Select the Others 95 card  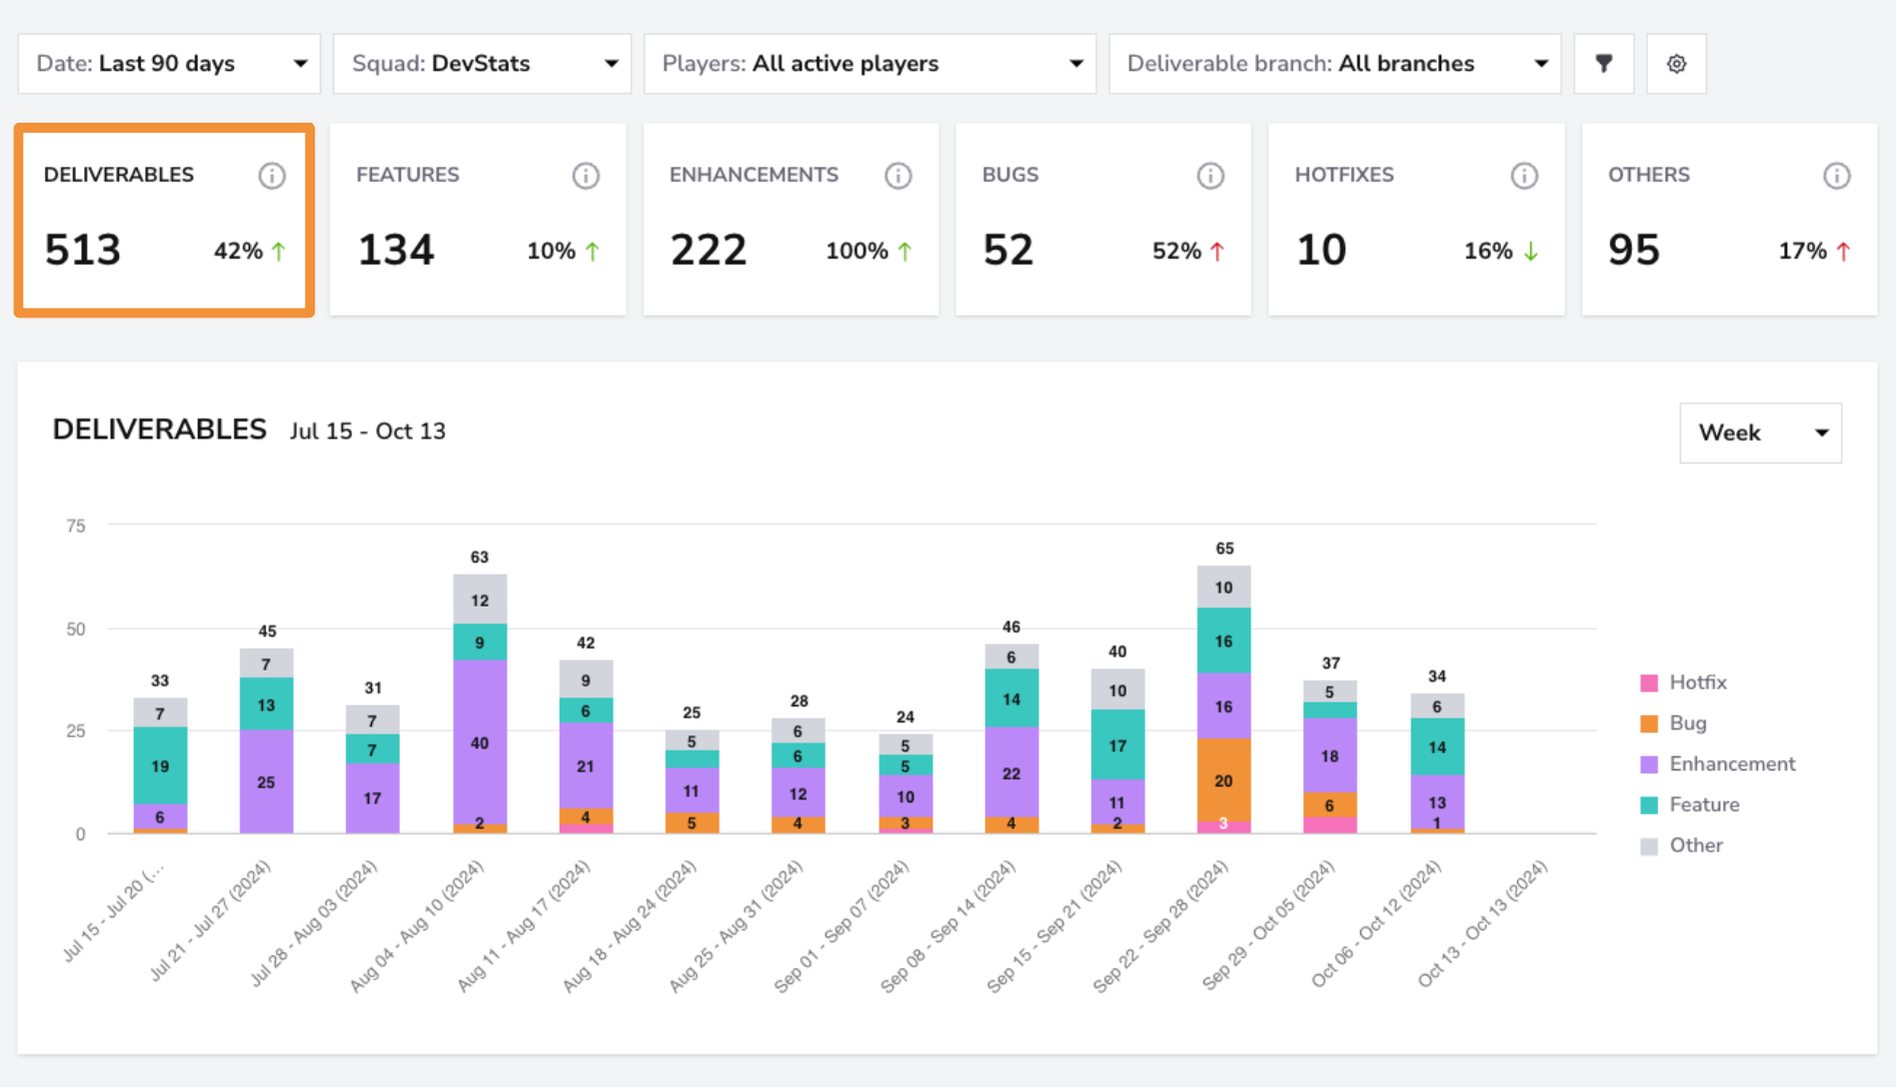point(1730,220)
